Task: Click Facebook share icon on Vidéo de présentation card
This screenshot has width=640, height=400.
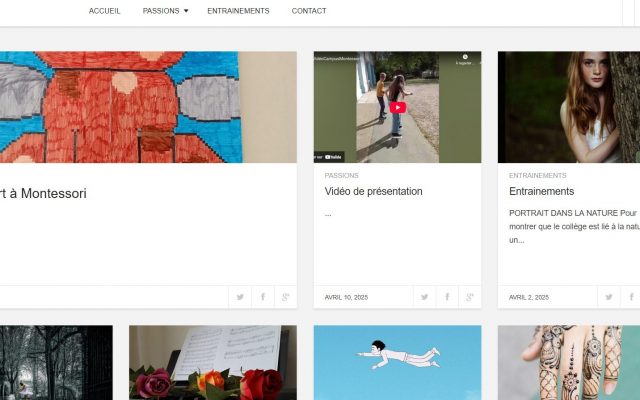Action: 447,297
